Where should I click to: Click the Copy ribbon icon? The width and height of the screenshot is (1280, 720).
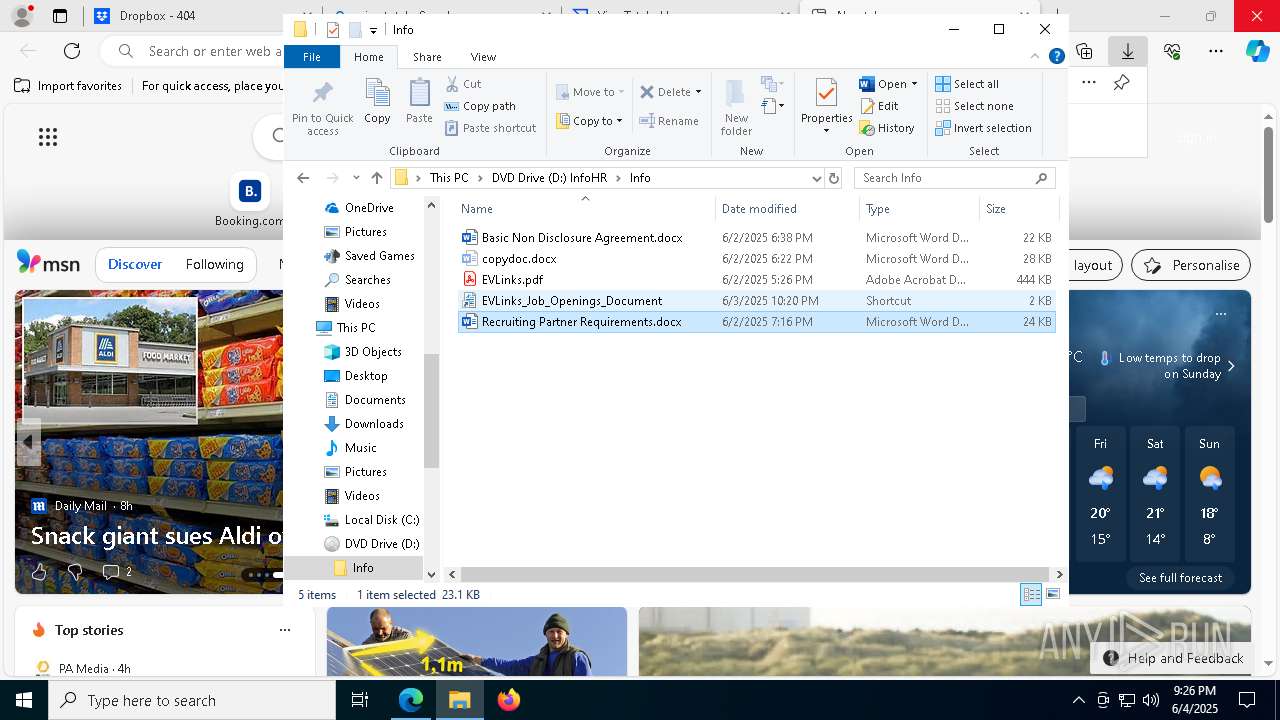click(x=377, y=102)
